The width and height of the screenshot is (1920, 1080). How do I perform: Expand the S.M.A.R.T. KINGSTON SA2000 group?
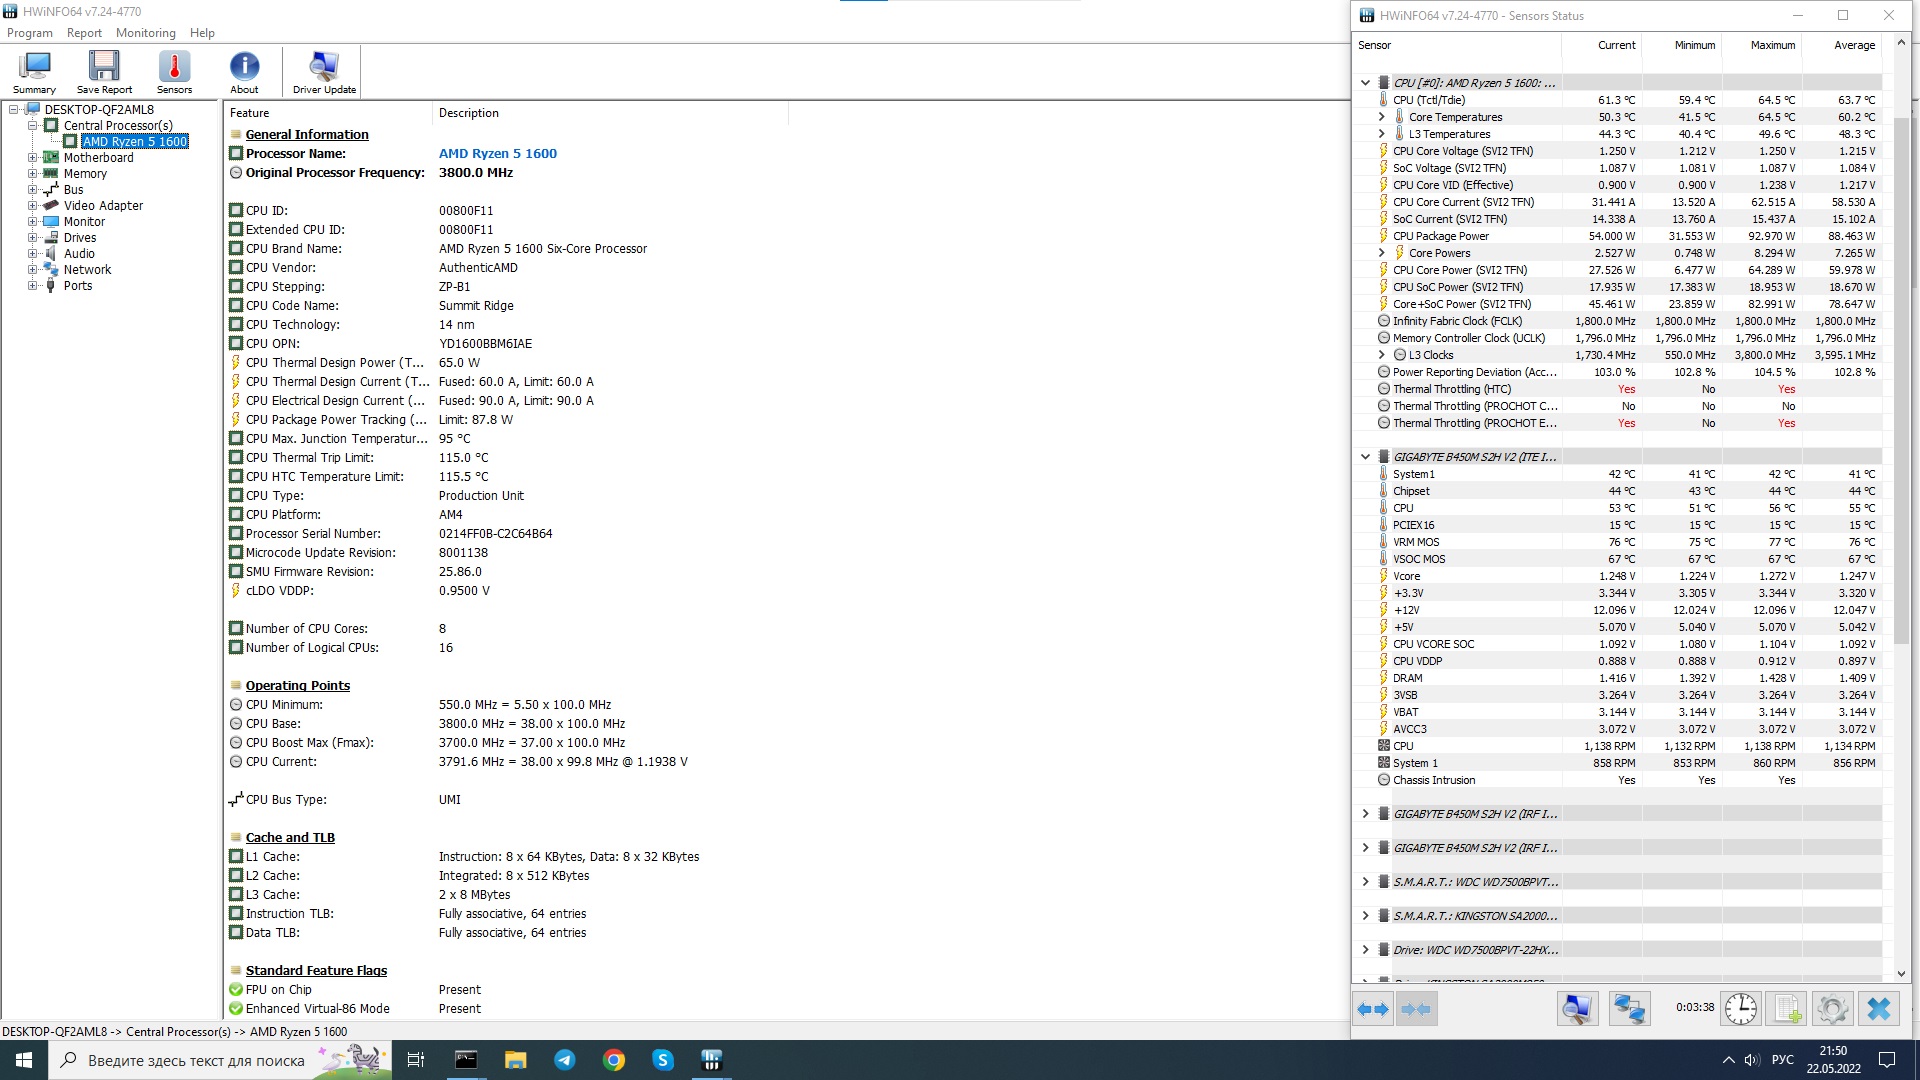coord(1365,916)
